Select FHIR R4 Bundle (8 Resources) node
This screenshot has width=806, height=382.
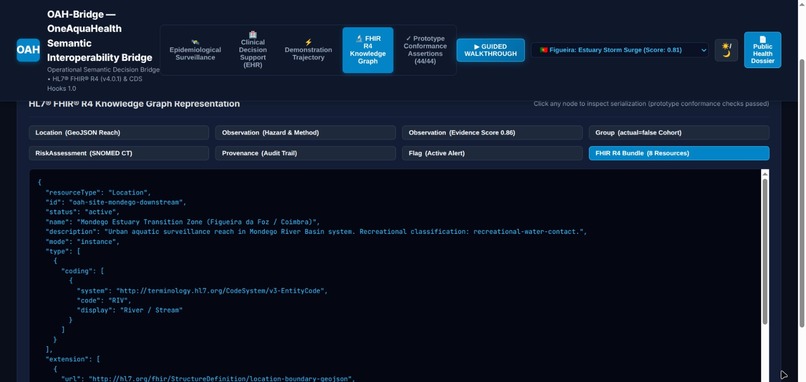pyautogui.click(x=679, y=153)
